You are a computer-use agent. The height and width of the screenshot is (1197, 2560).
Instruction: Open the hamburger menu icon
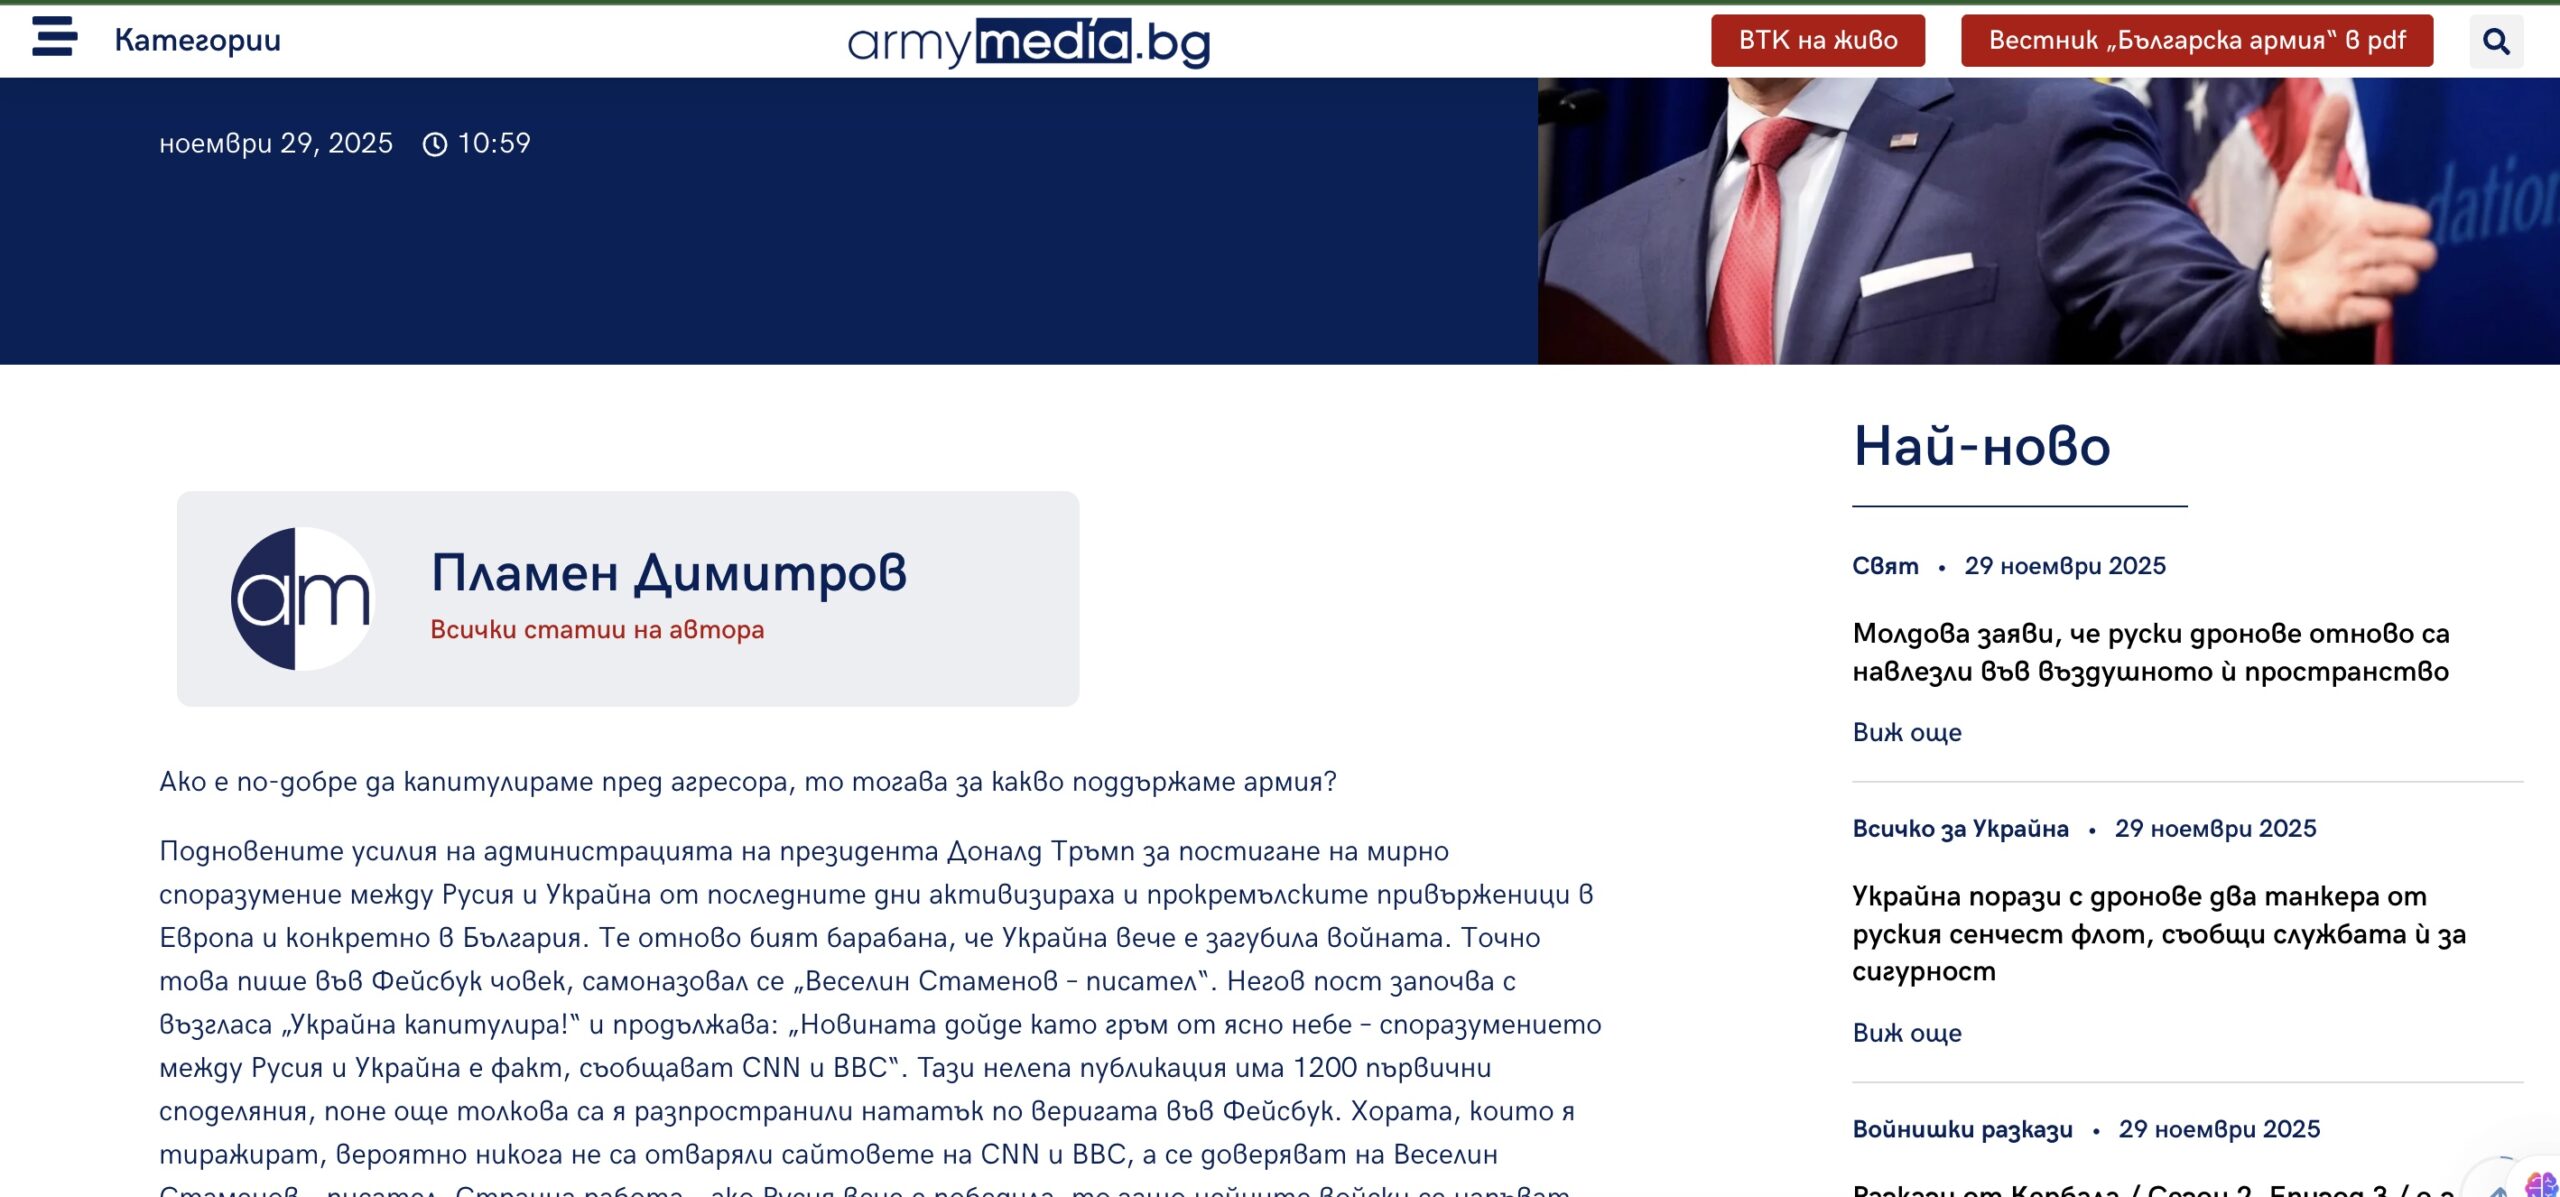point(54,38)
